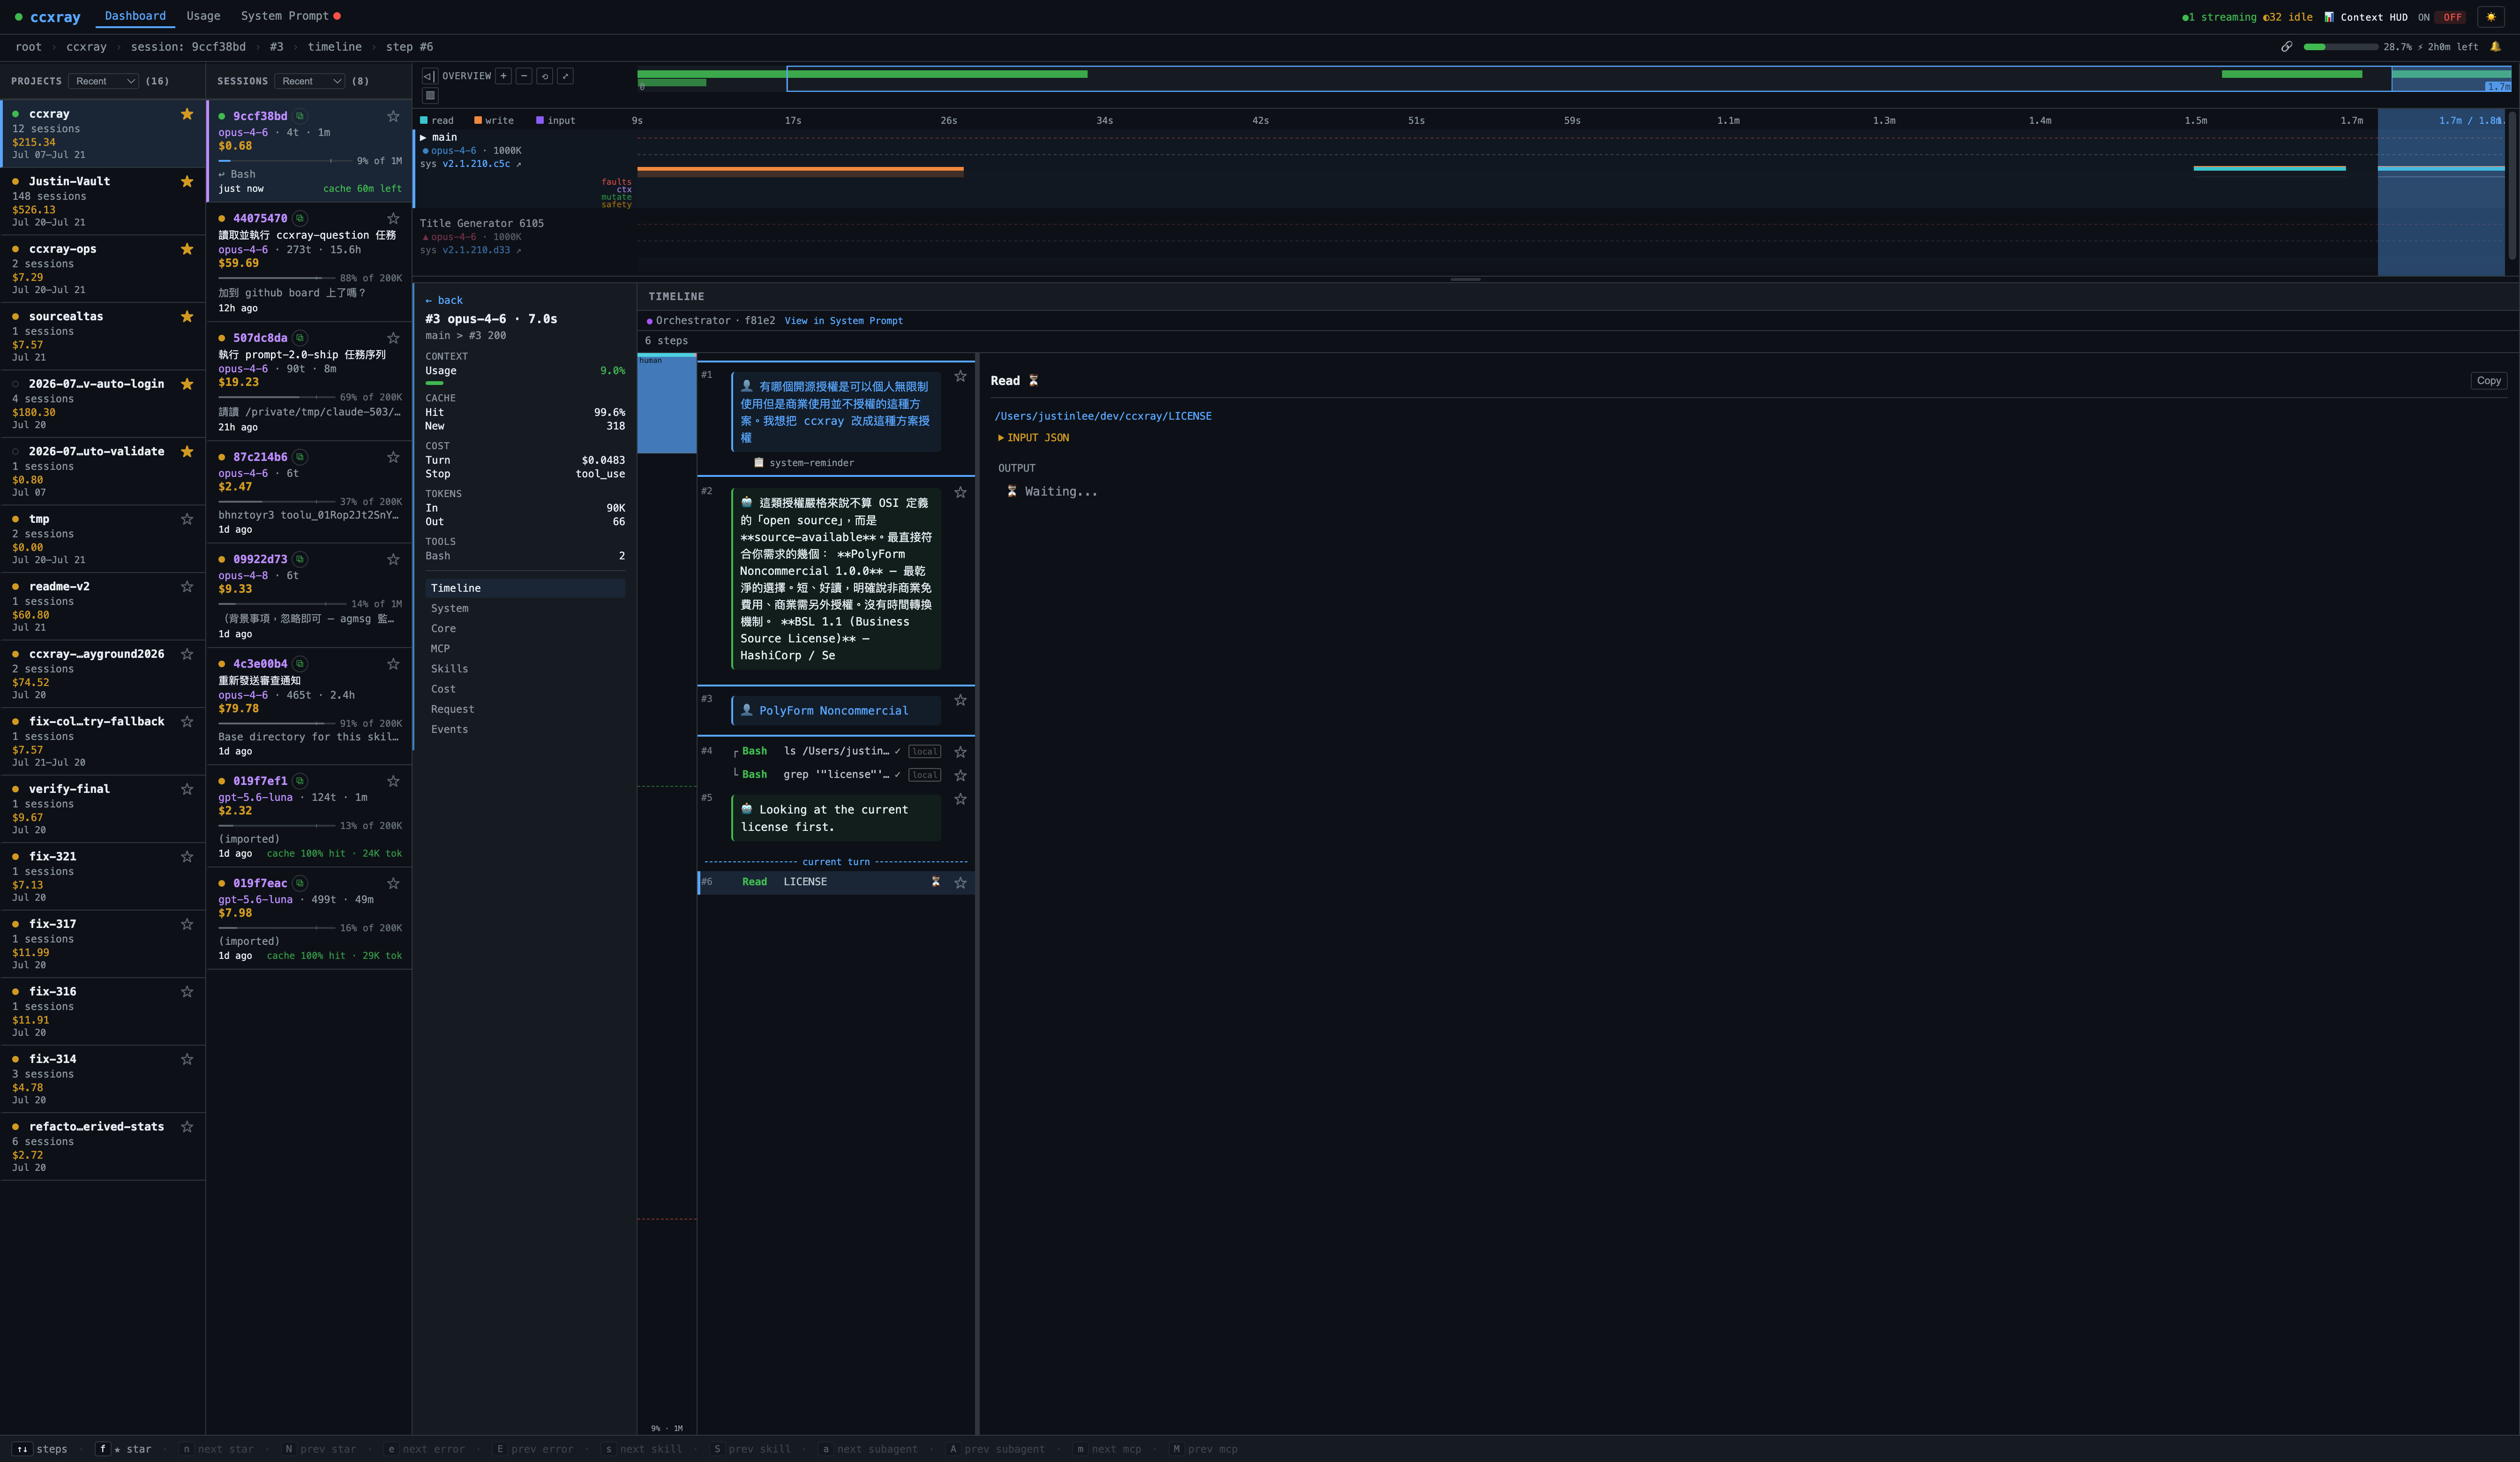Open the Sessions Recent sort dropdown
This screenshot has height=1462, width=2520.
pyautogui.click(x=310, y=81)
